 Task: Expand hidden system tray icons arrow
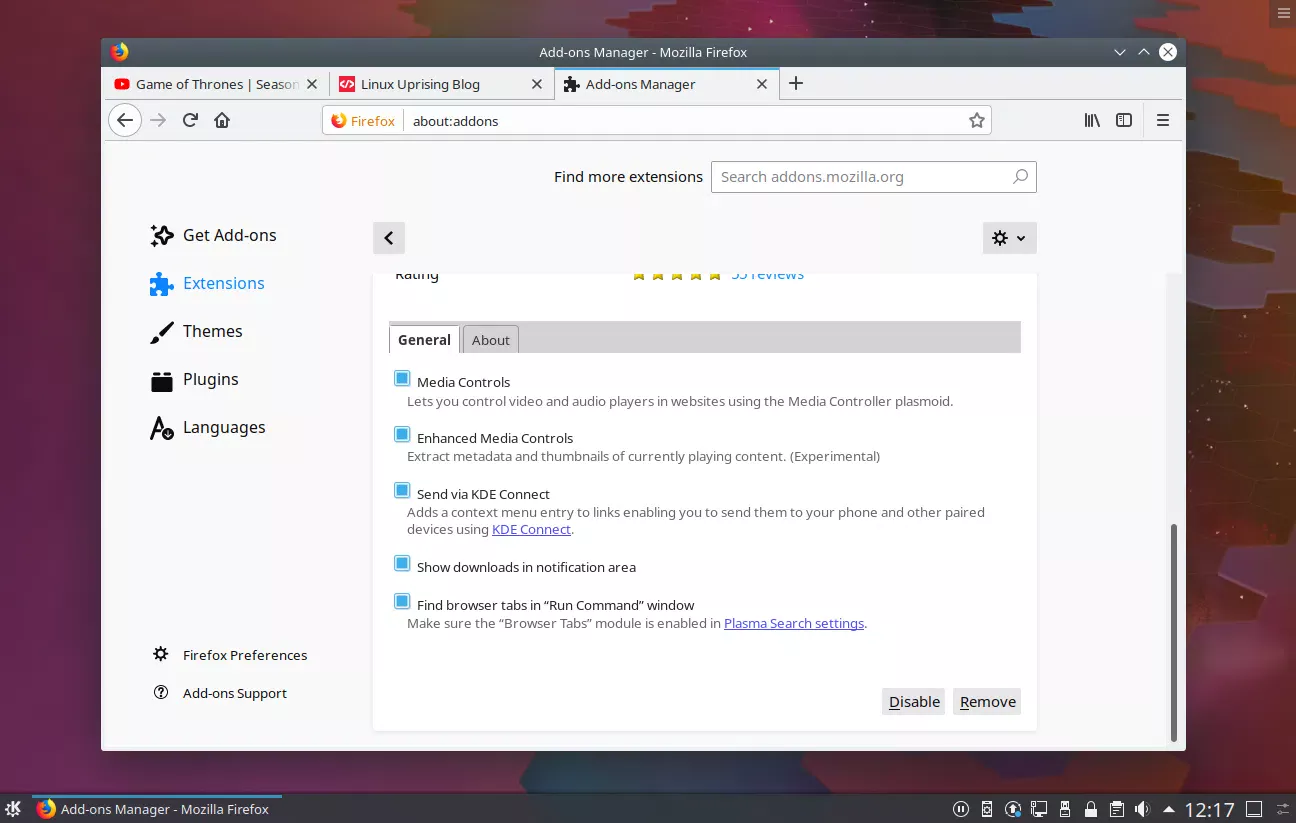(x=1169, y=809)
